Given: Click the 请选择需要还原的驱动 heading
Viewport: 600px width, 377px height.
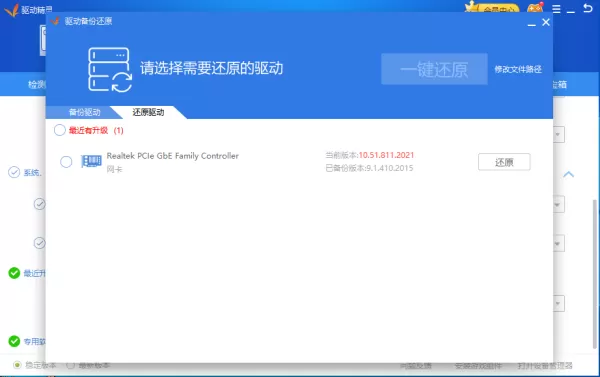Looking at the screenshot, I should click(x=212, y=69).
